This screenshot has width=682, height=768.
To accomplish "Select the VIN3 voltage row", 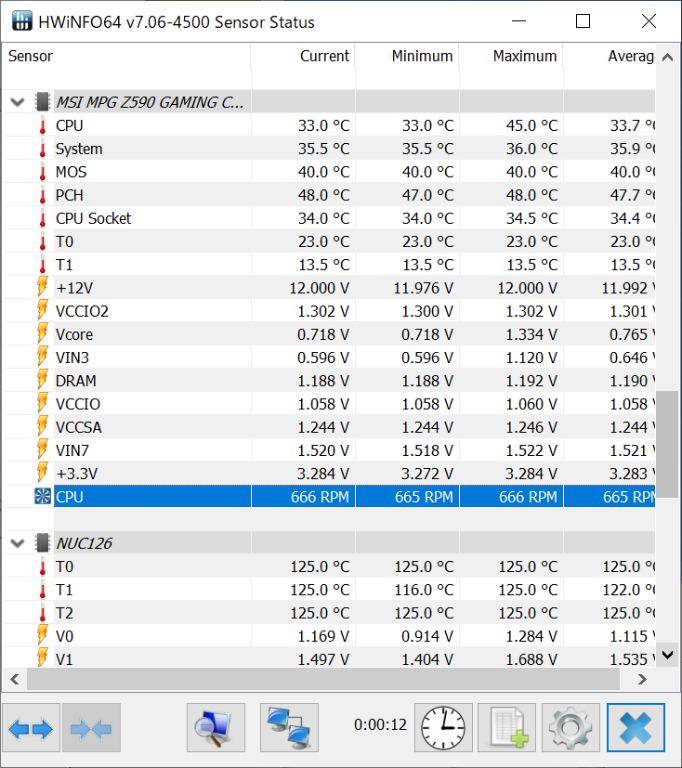I will click(x=329, y=358).
